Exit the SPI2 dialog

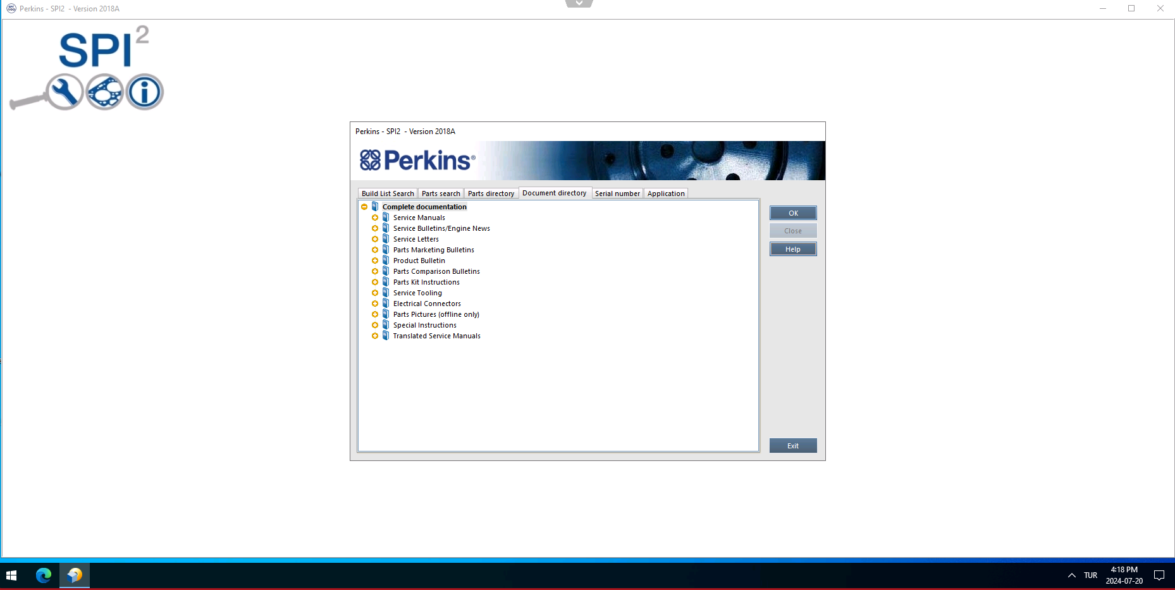793,445
